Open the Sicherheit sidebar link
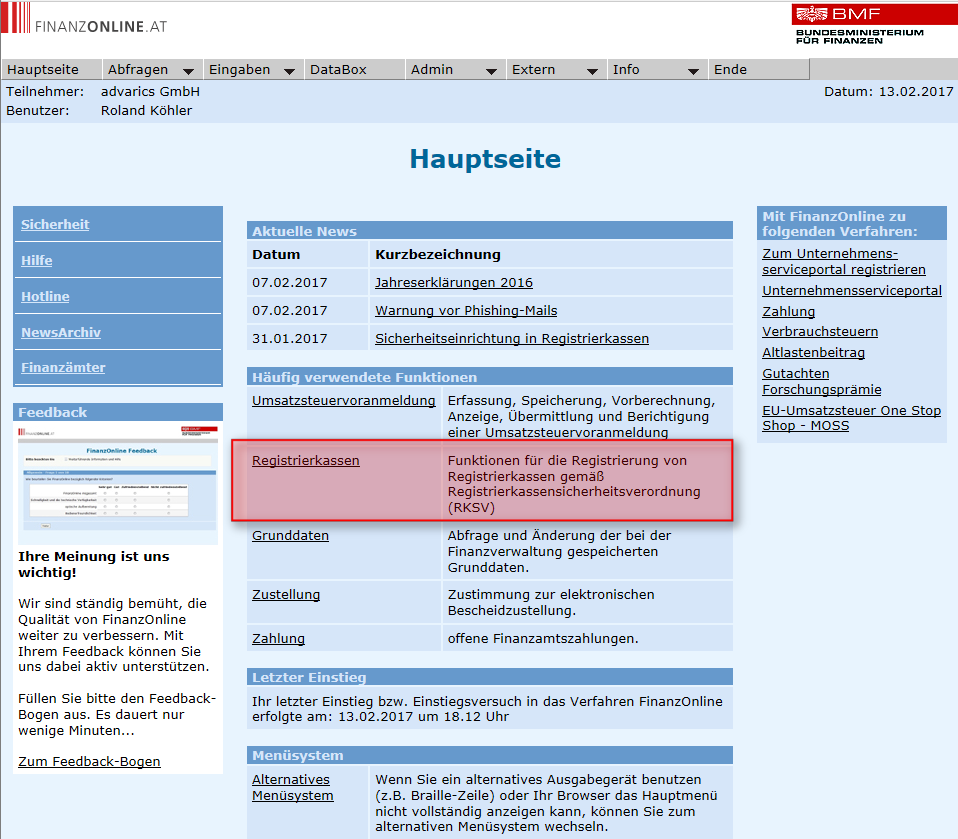Viewport: 958px width, 839px height. [55, 224]
